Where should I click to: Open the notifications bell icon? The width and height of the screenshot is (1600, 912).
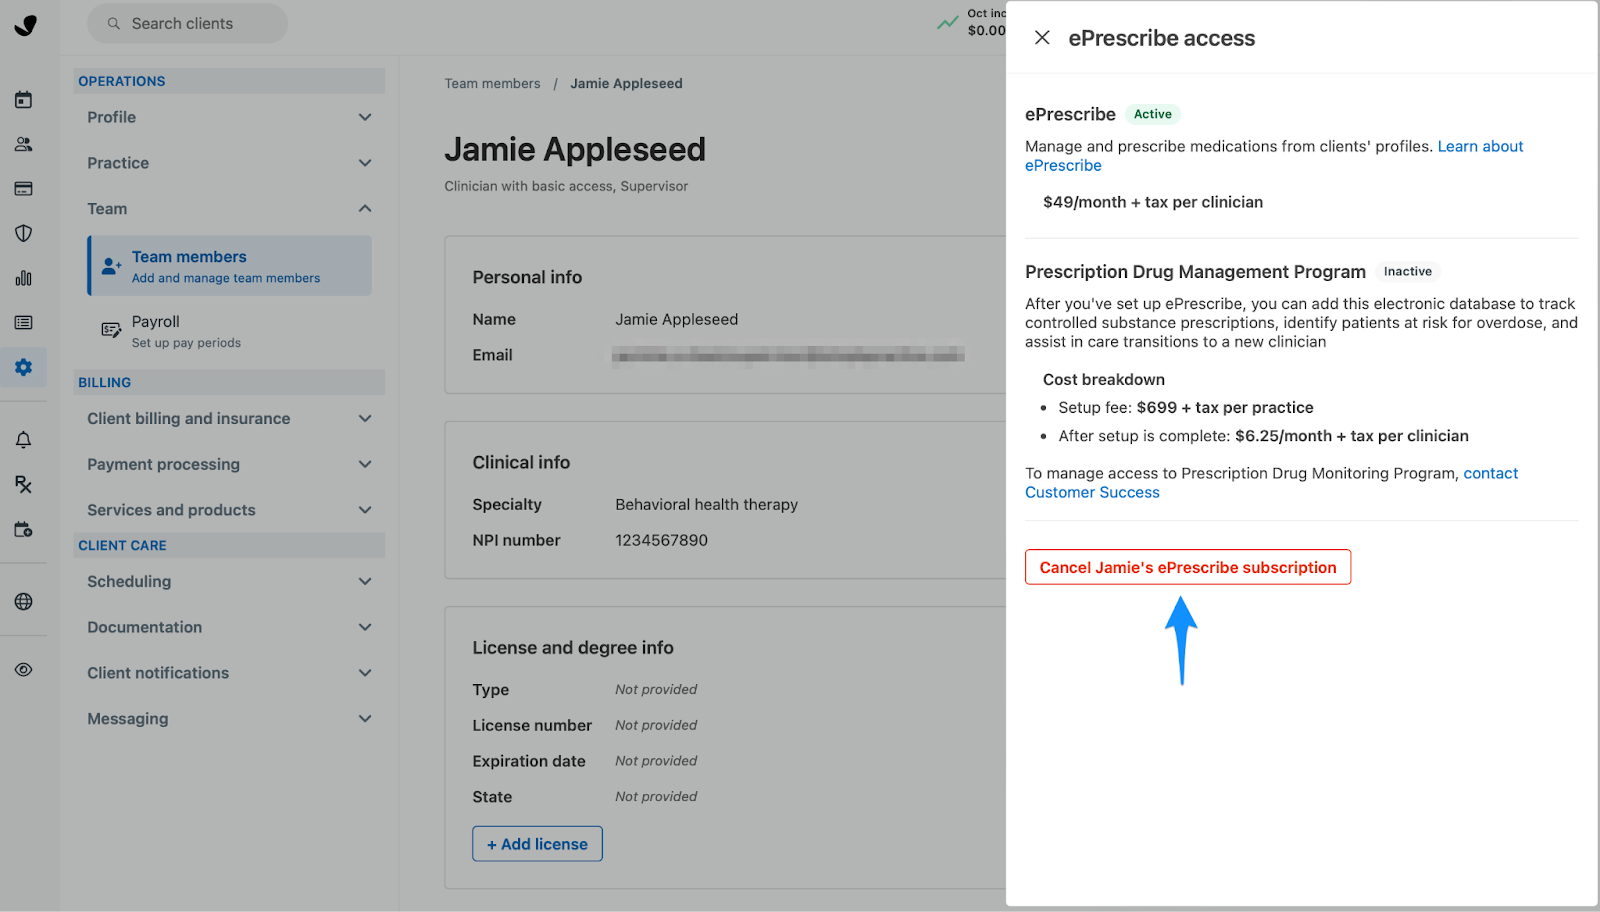click(24, 440)
